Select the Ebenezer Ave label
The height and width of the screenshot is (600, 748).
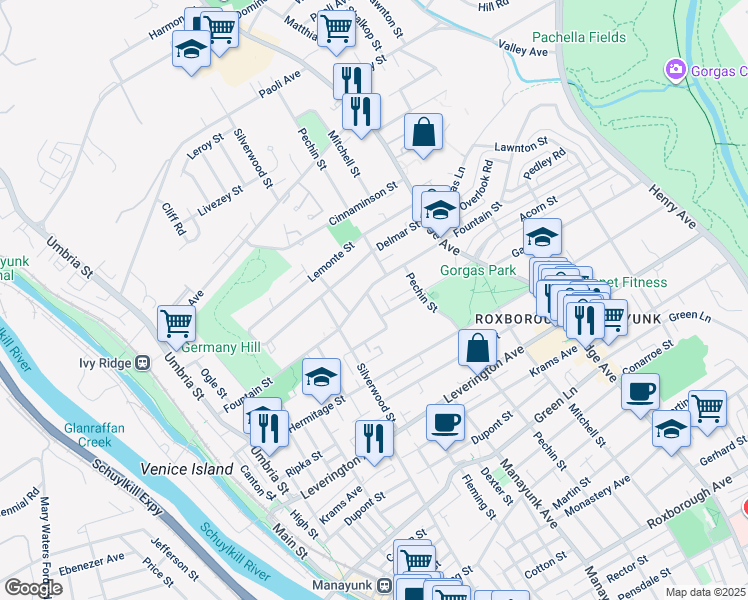pos(92,564)
